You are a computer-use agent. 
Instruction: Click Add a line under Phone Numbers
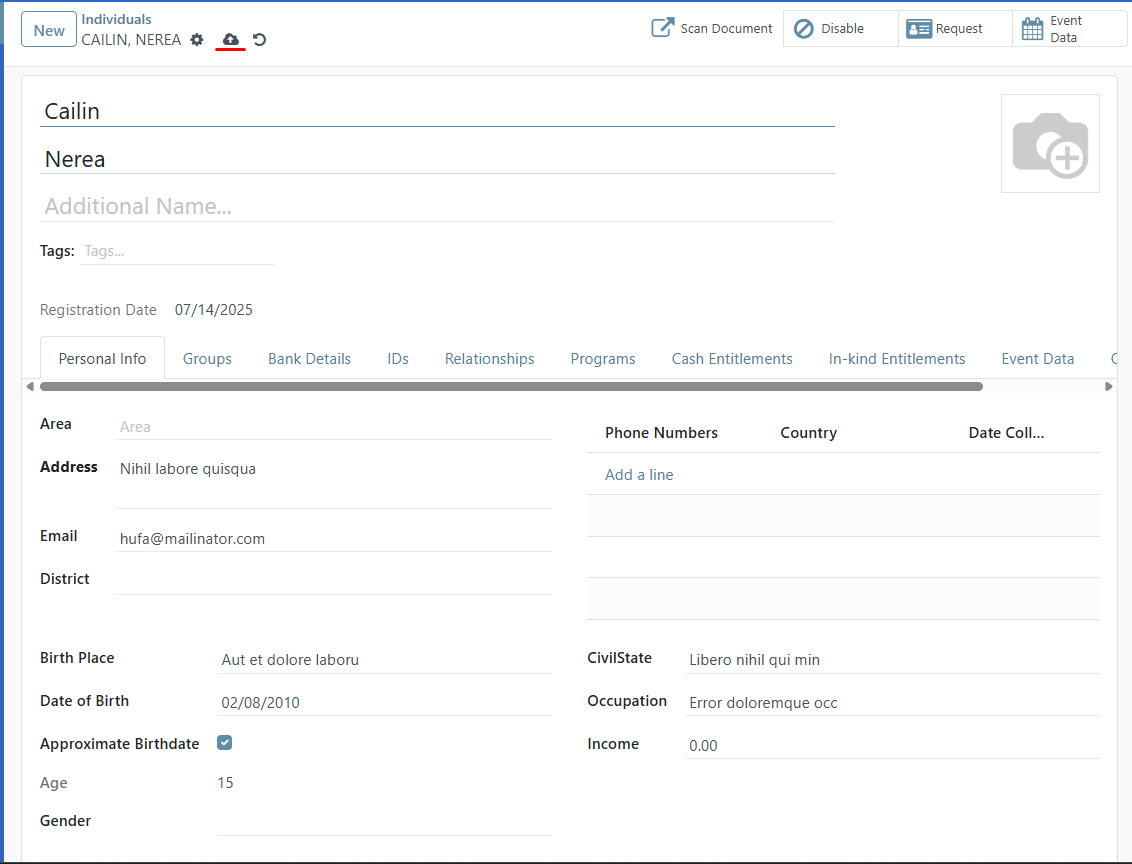tap(639, 474)
